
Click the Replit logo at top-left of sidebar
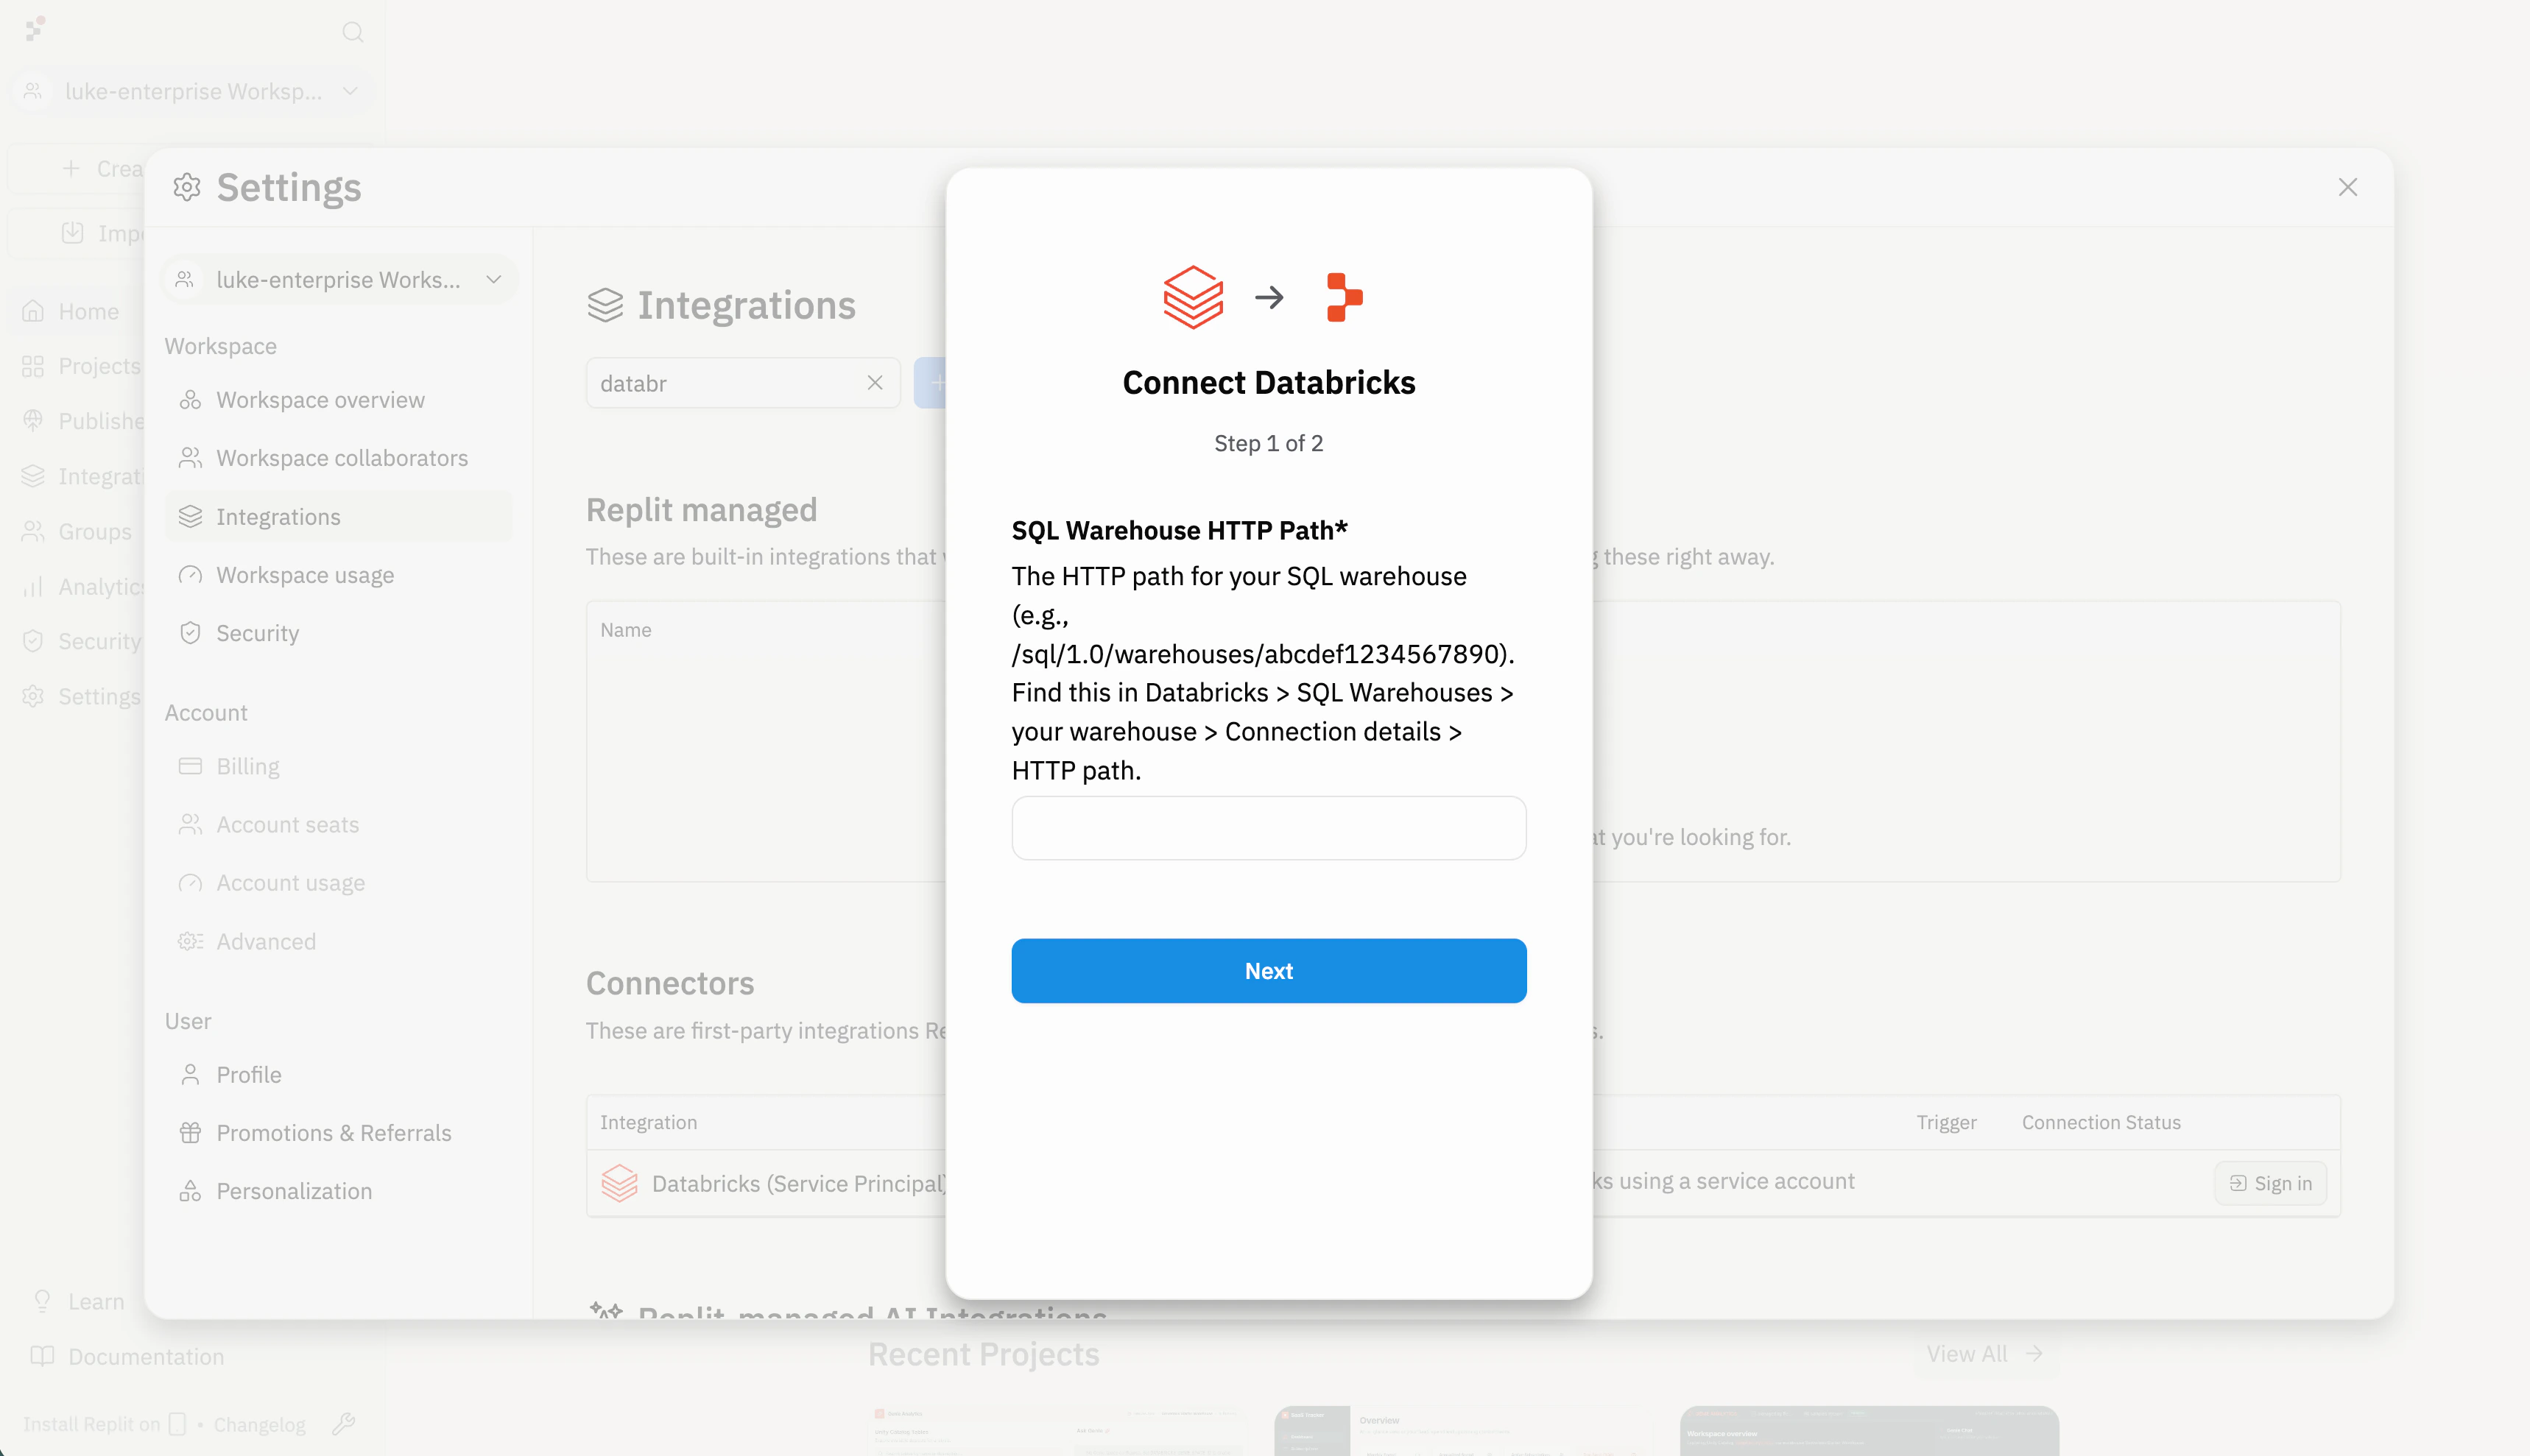coord(35,29)
